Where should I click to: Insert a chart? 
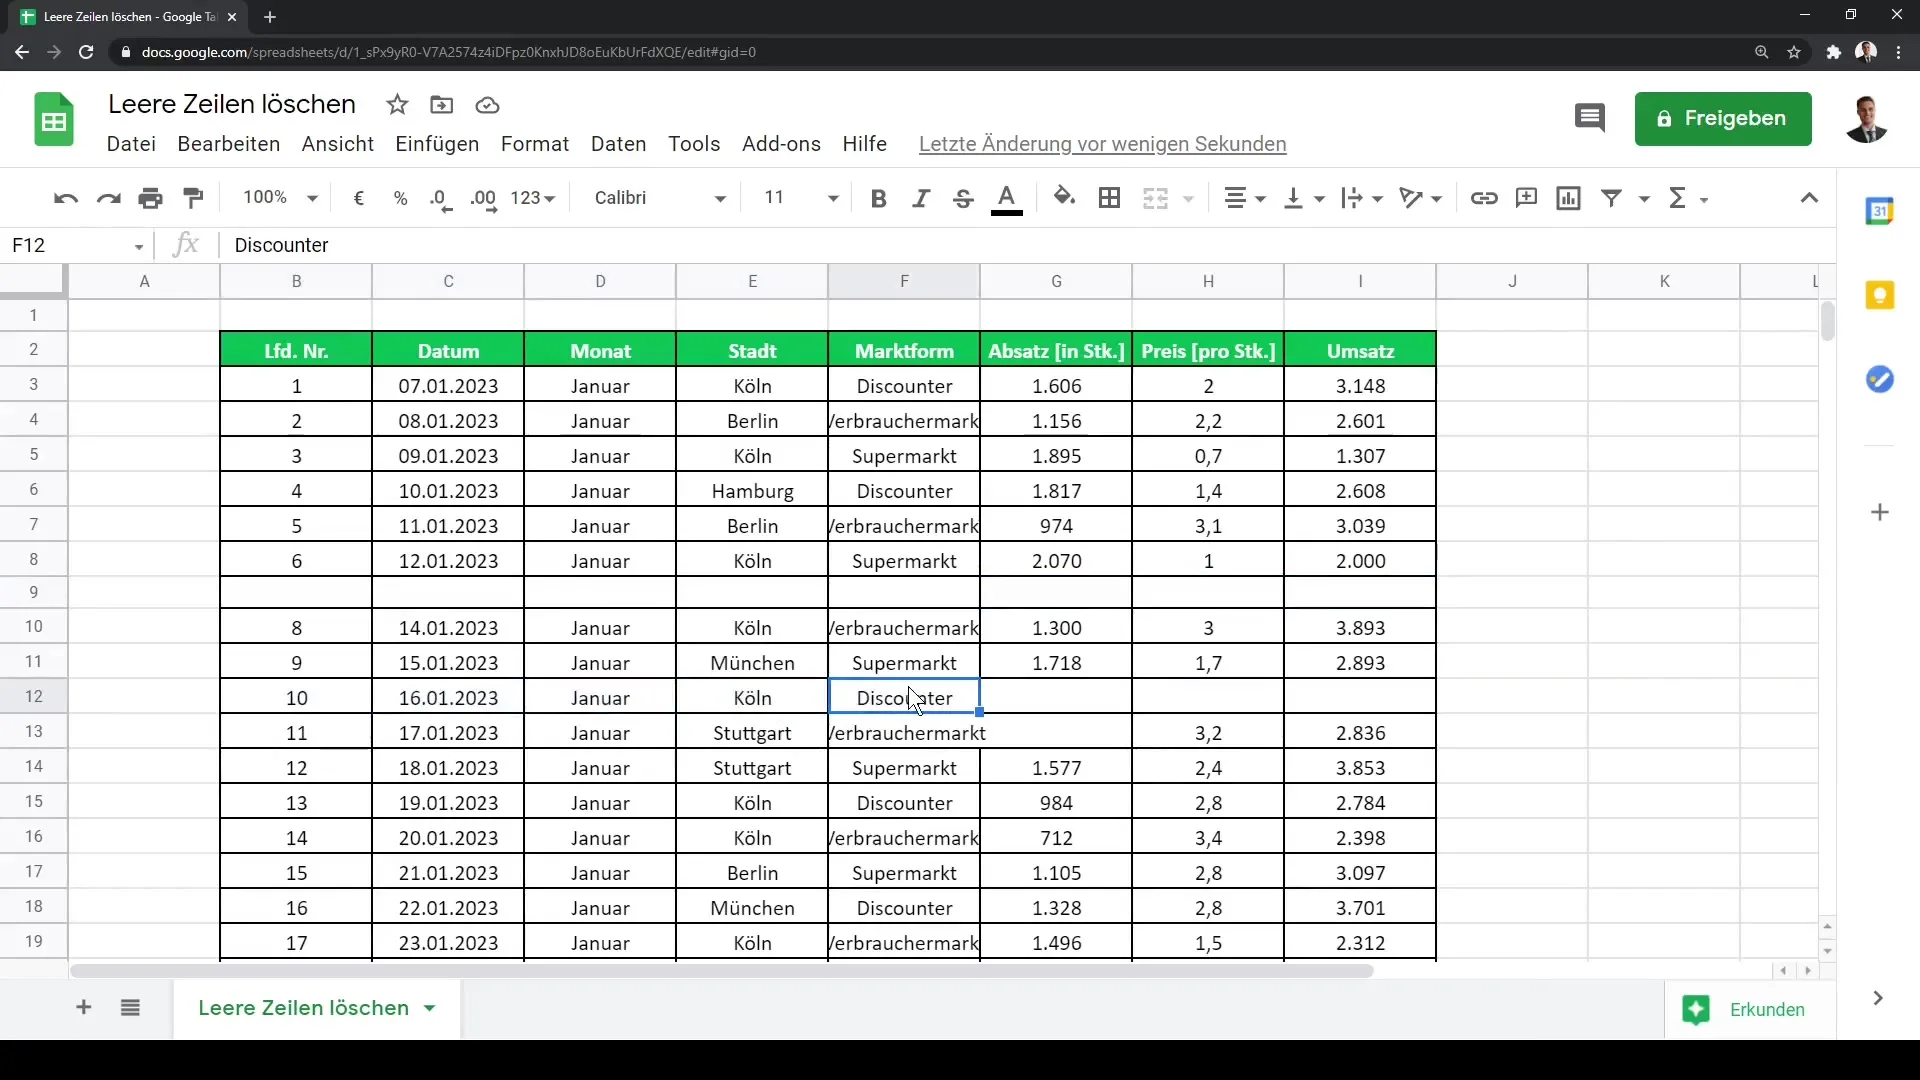1569,198
